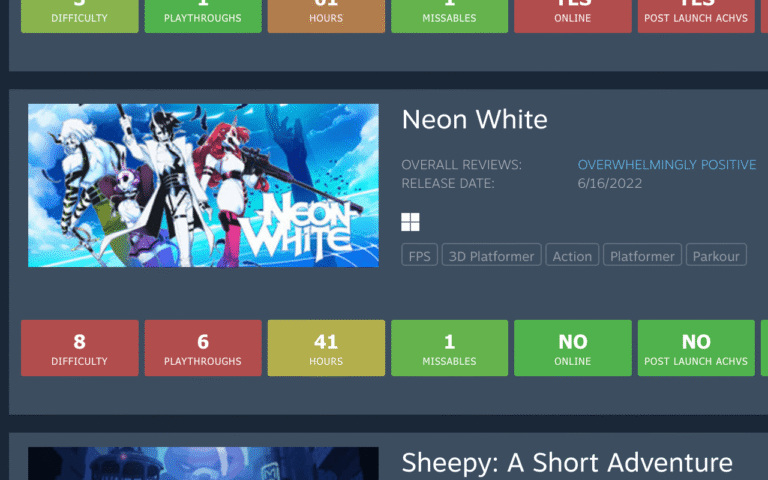Click Neon White's NO Post Launch Achvs tile
The height and width of the screenshot is (480, 768).
point(696,348)
